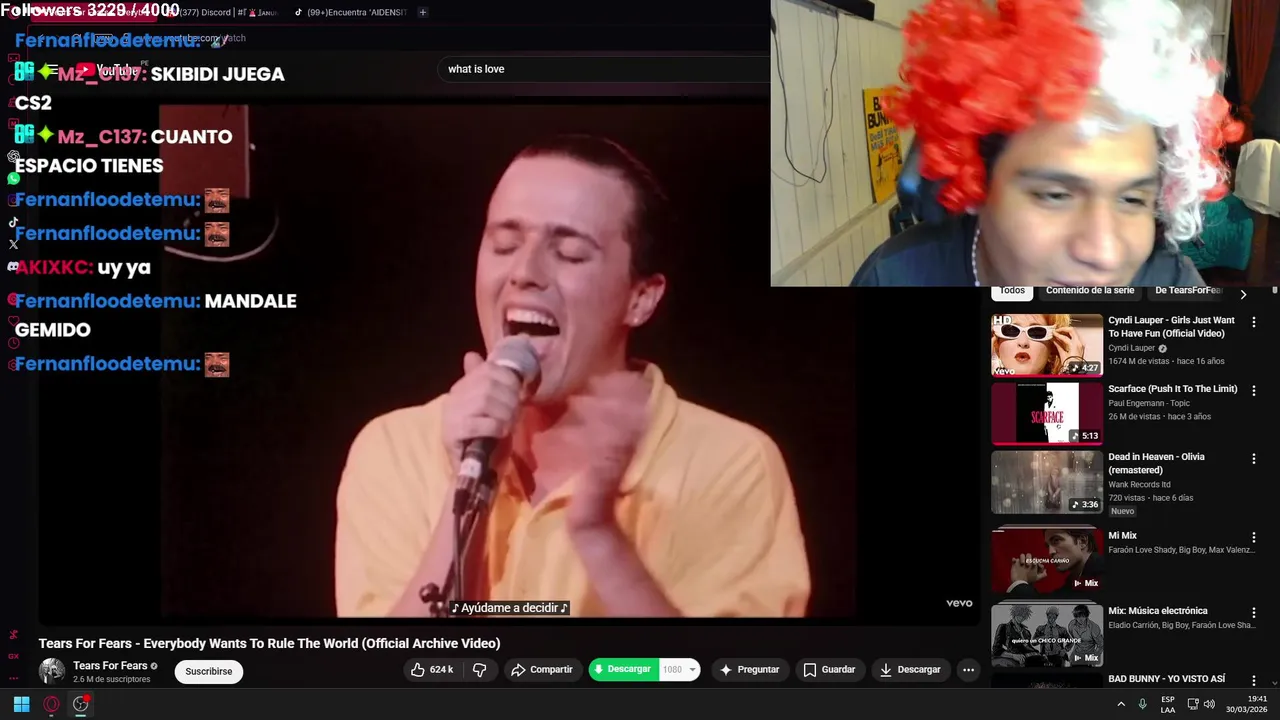Dislike the video with thumbs down
Screen dimensions: 1280x720
coord(479,670)
